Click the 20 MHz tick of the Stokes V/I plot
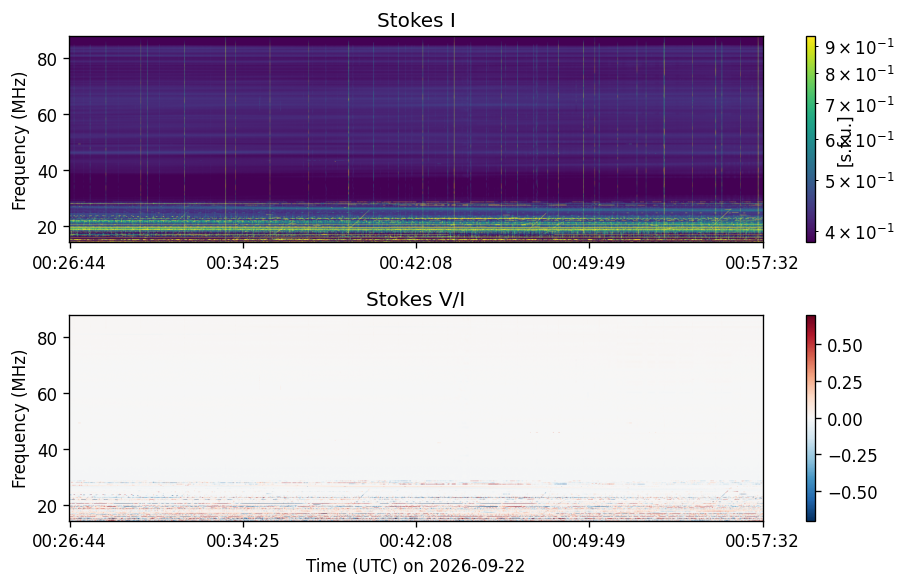The height and width of the screenshot is (587, 906). [47, 506]
